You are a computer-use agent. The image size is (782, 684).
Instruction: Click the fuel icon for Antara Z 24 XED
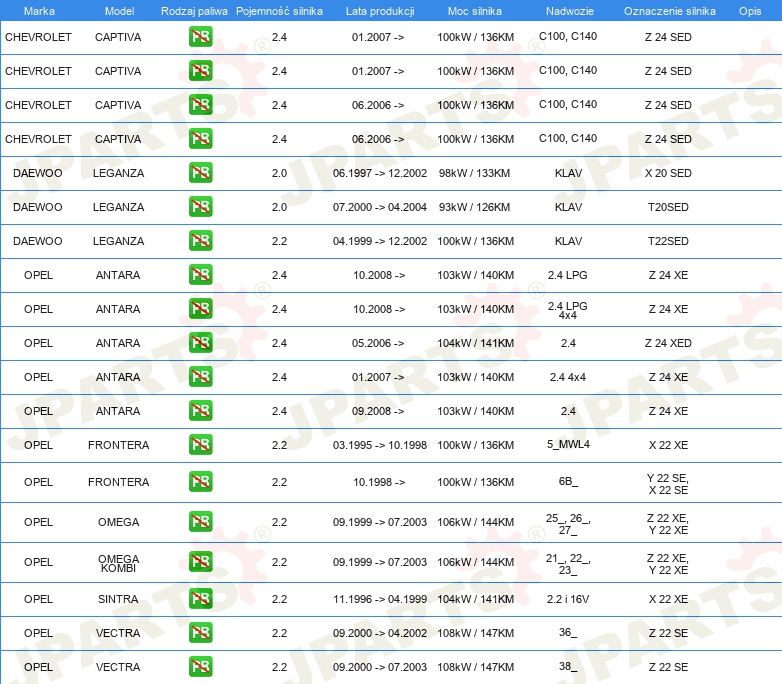[200, 343]
